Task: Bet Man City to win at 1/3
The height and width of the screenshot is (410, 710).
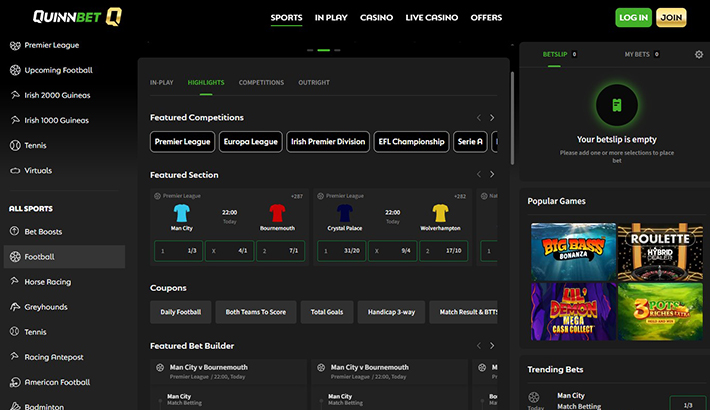Action: 178,251
